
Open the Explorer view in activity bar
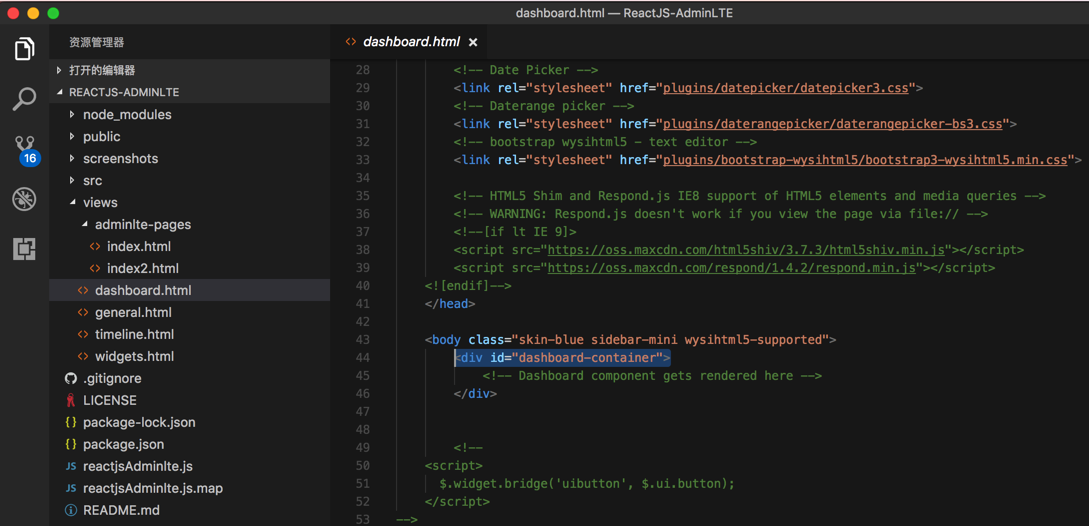(24, 48)
